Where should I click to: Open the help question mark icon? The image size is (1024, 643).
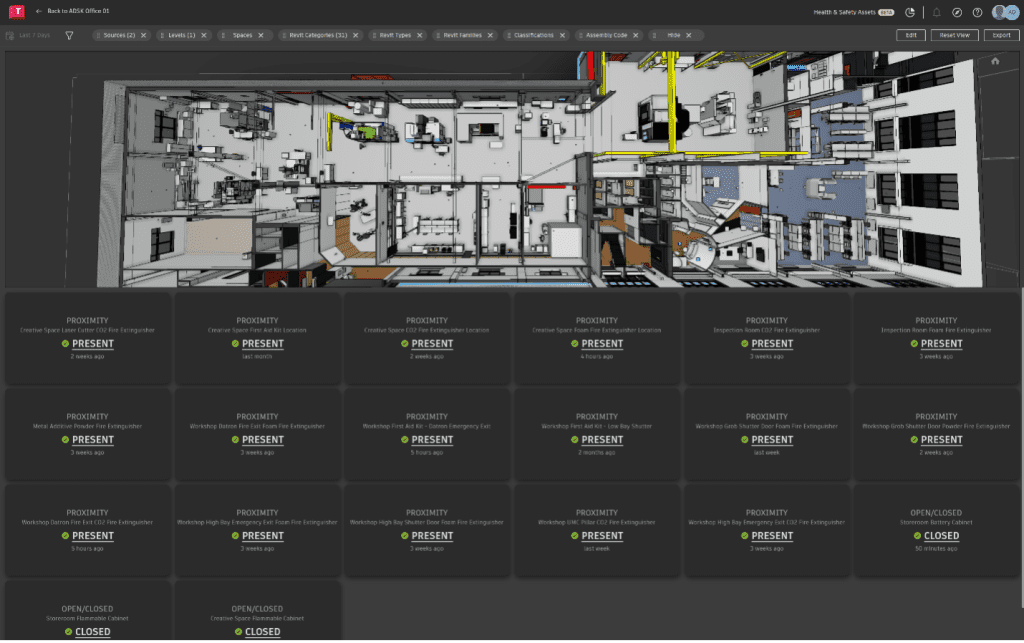[977, 12]
